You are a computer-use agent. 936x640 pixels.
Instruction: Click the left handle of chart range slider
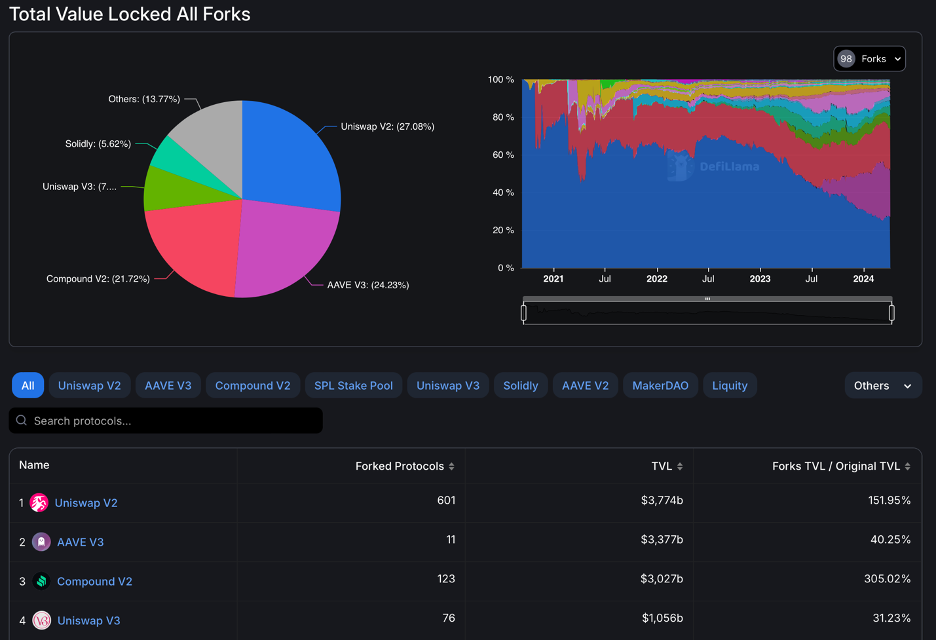(x=524, y=312)
